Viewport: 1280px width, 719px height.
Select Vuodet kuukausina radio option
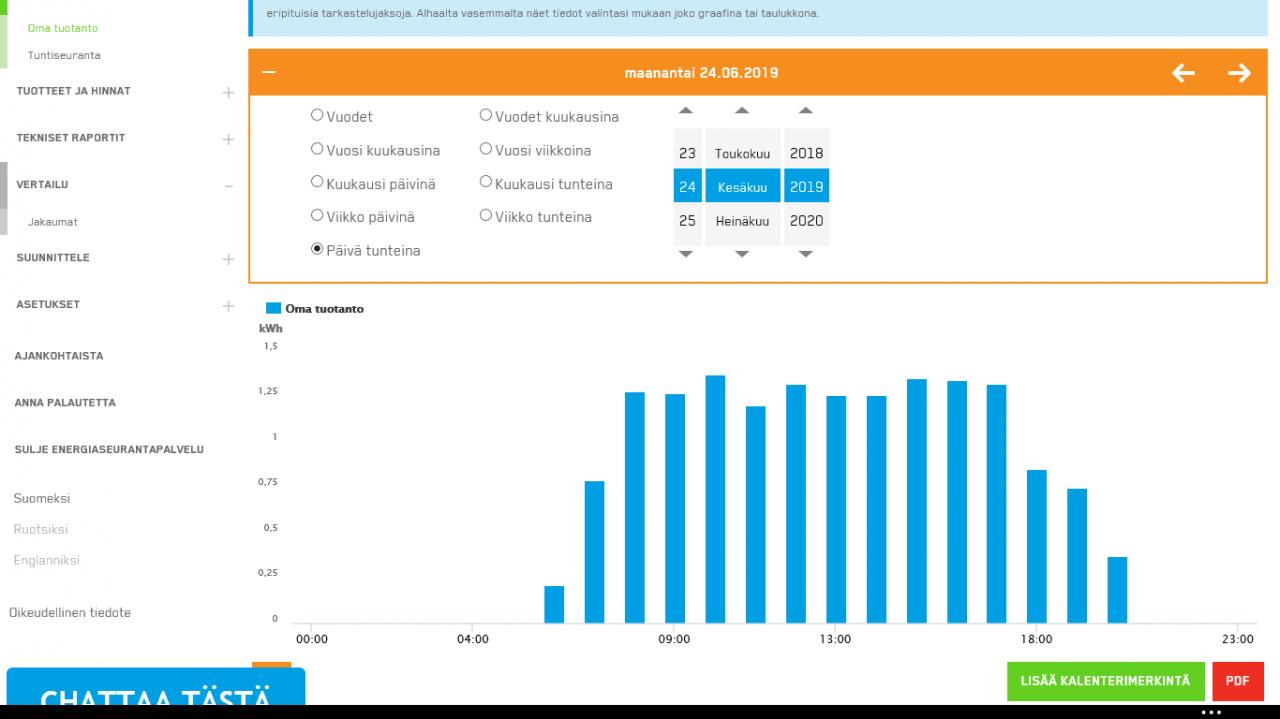486,115
